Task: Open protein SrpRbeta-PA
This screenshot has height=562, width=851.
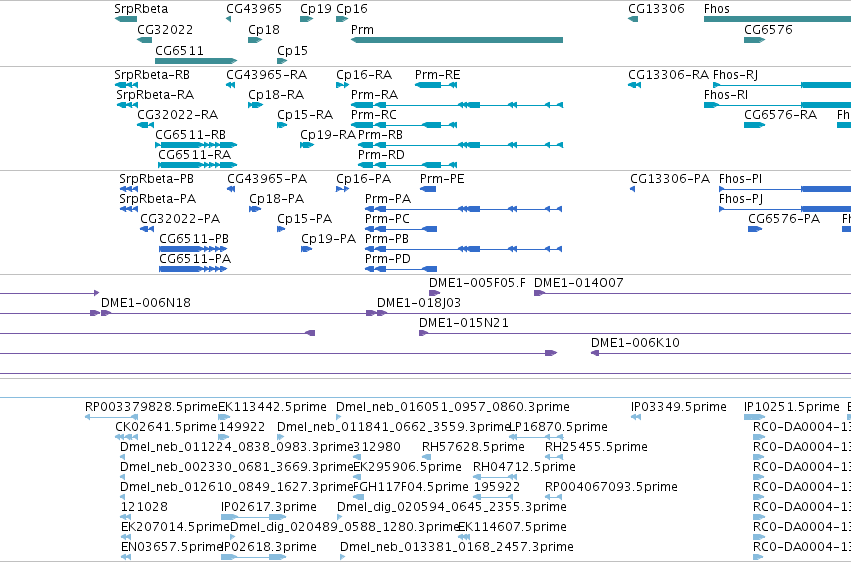Action: 157,199
